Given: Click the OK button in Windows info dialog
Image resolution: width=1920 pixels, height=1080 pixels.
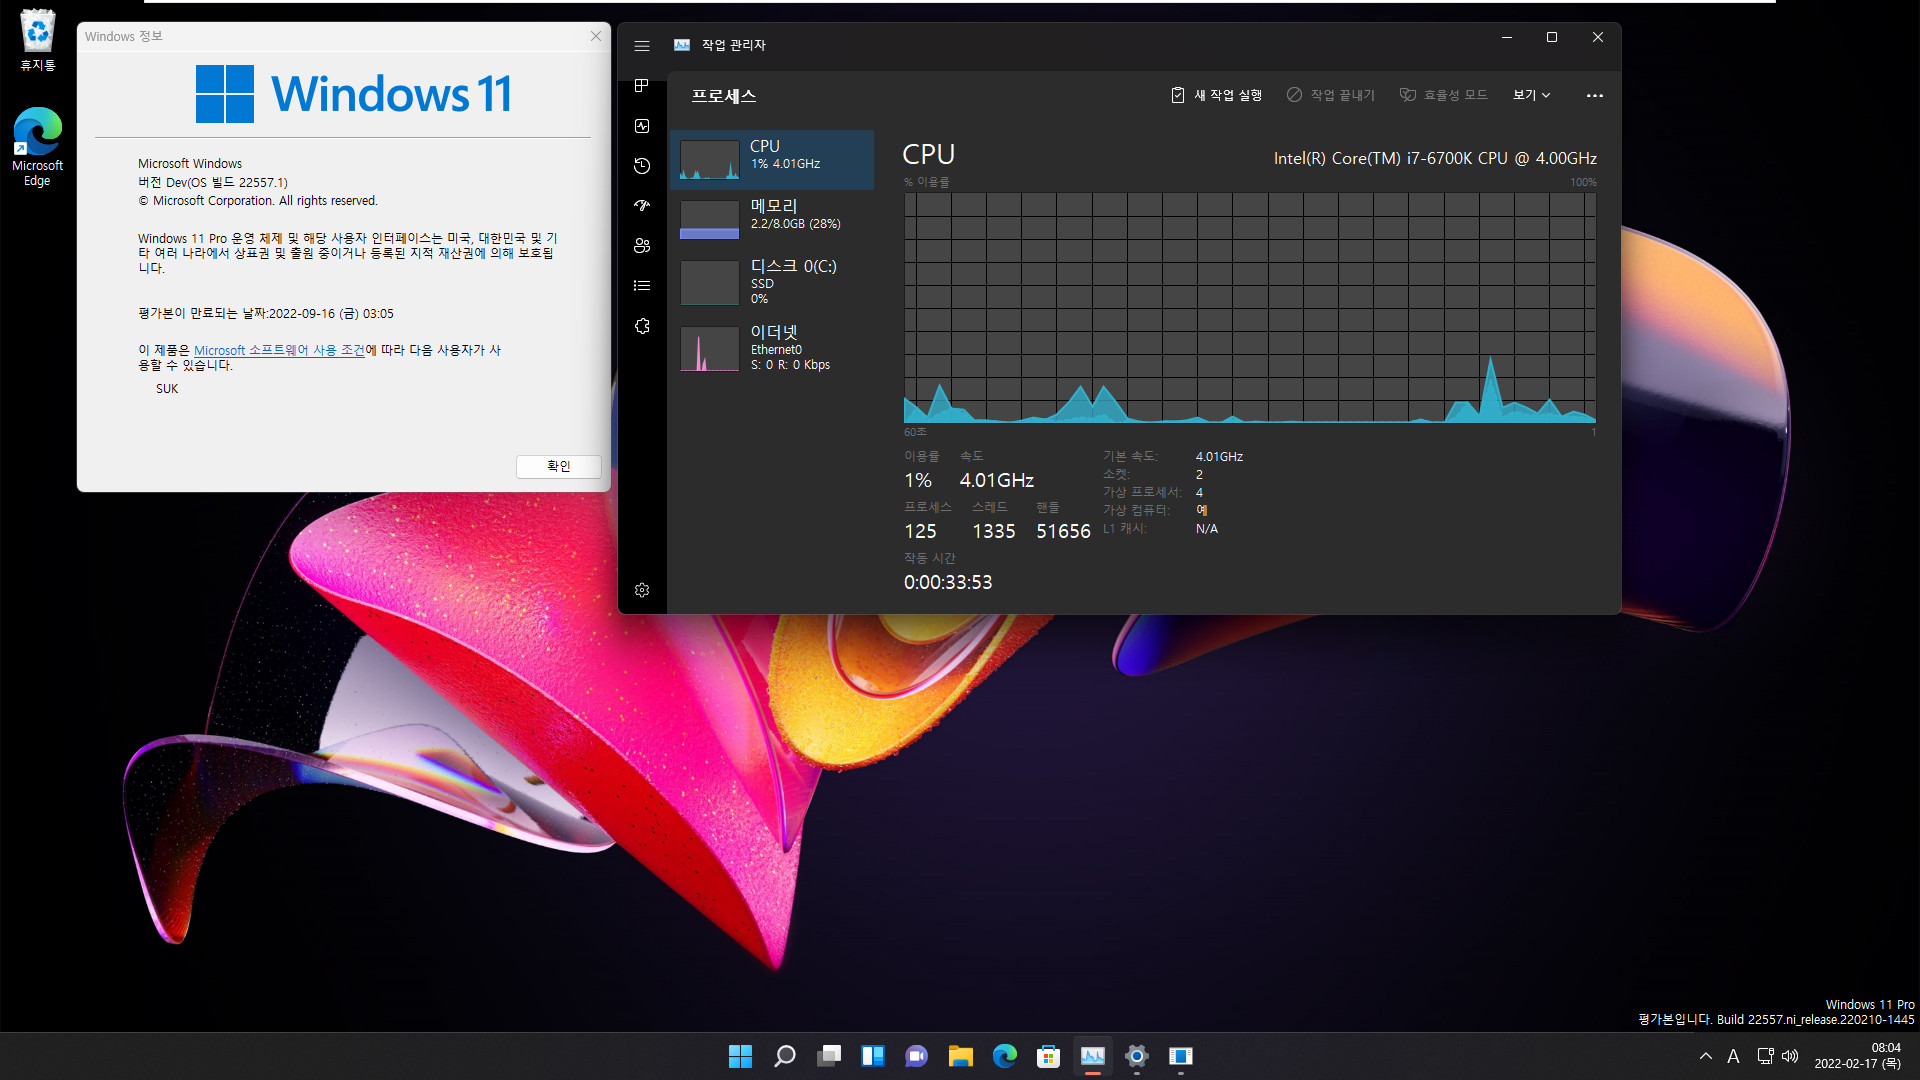Looking at the screenshot, I should (x=558, y=466).
